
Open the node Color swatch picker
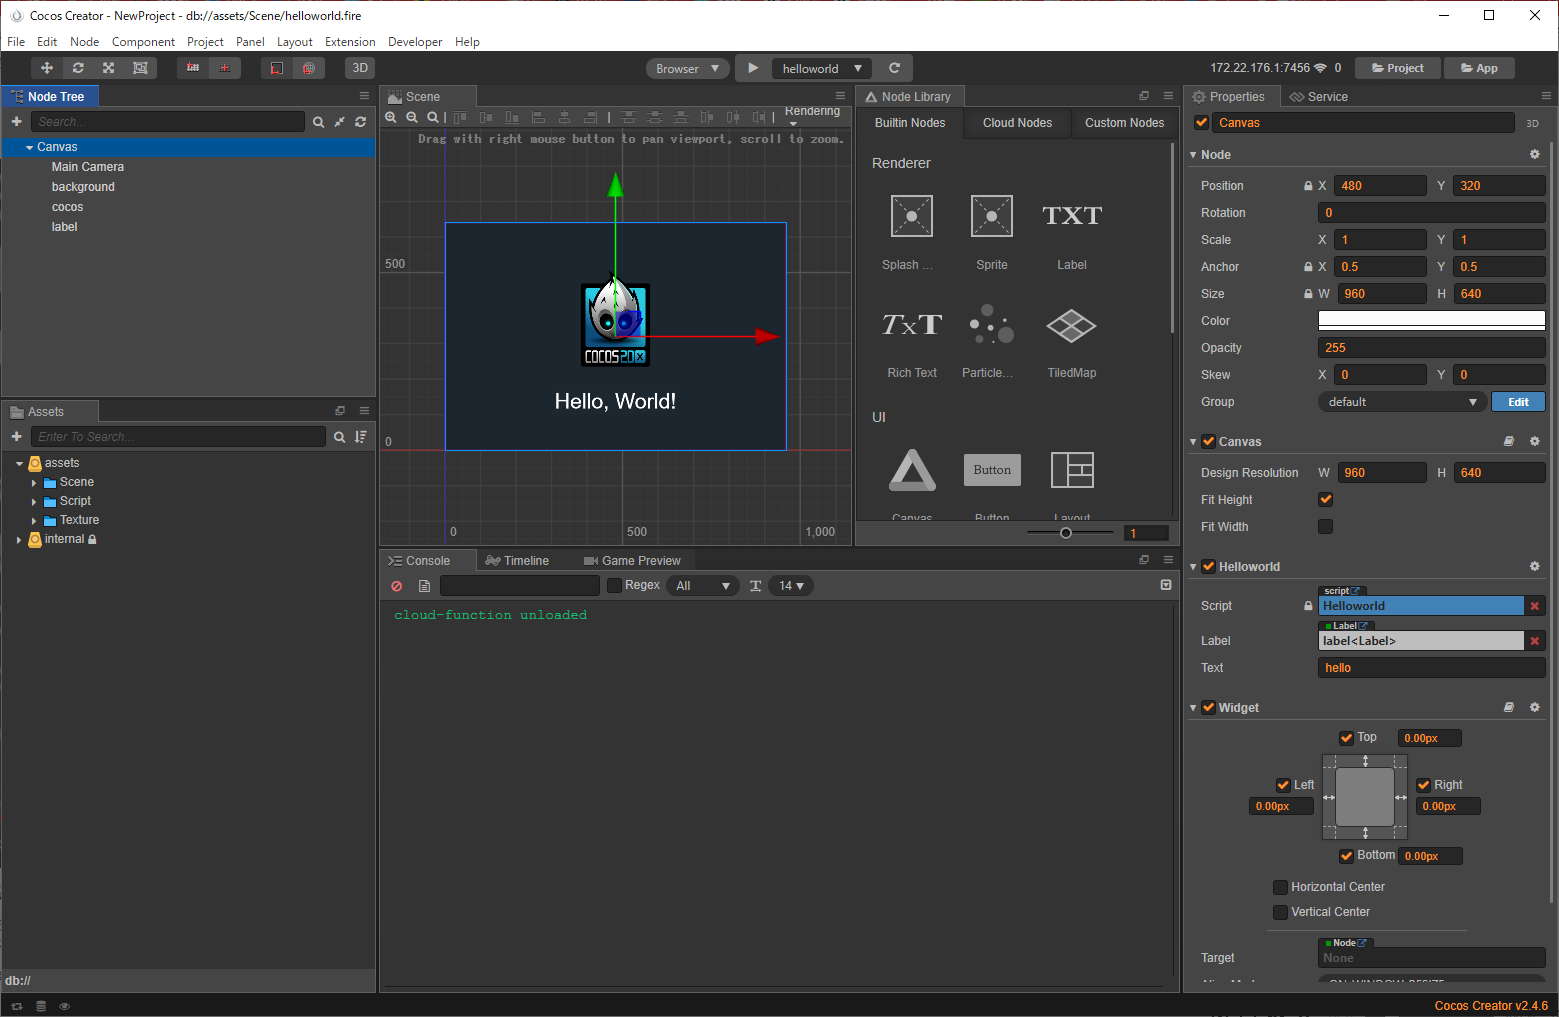[x=1431, y=321]
